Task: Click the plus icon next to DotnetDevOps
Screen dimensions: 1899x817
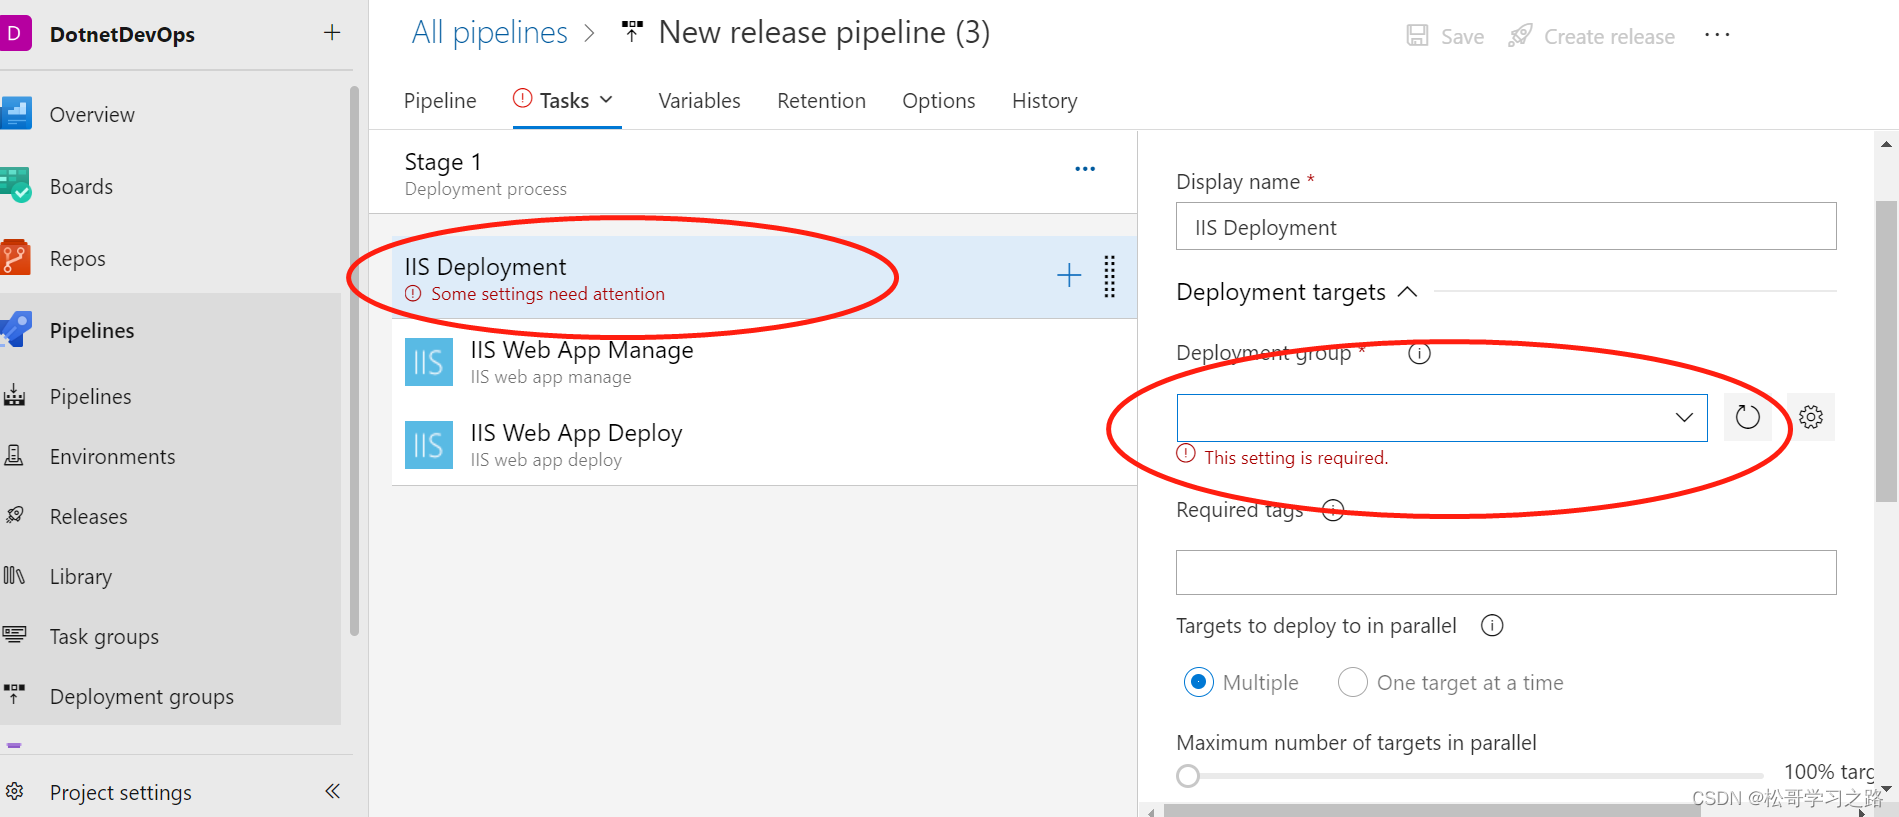Action: (332, 33)
